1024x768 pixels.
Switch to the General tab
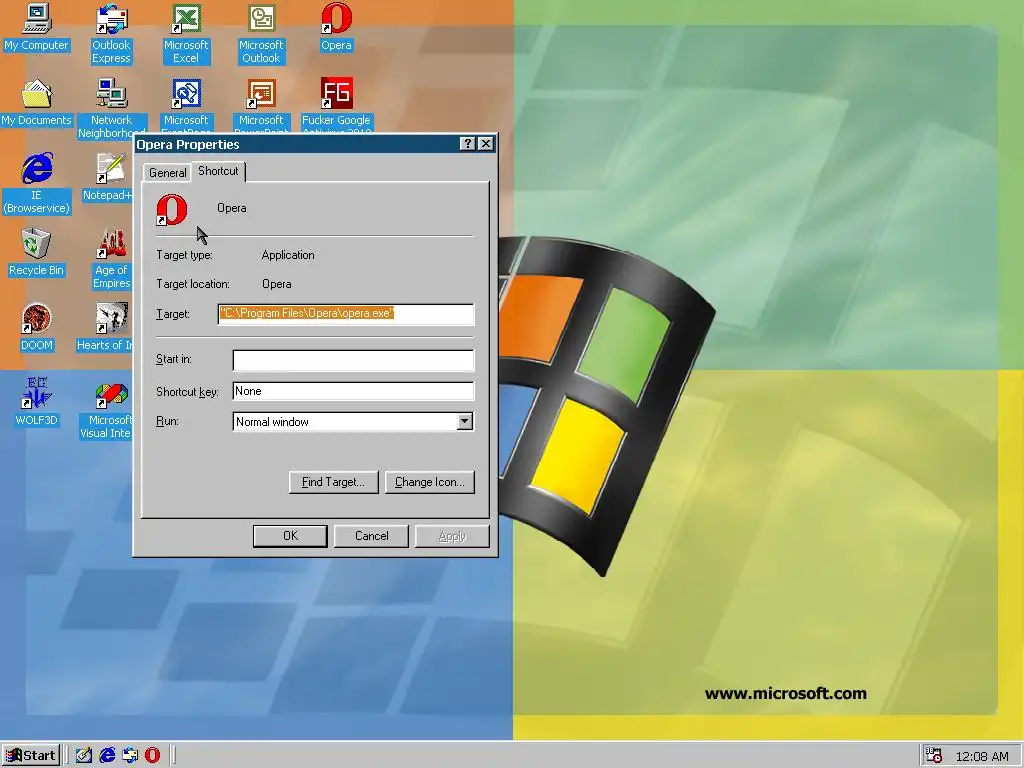(167, 172)
